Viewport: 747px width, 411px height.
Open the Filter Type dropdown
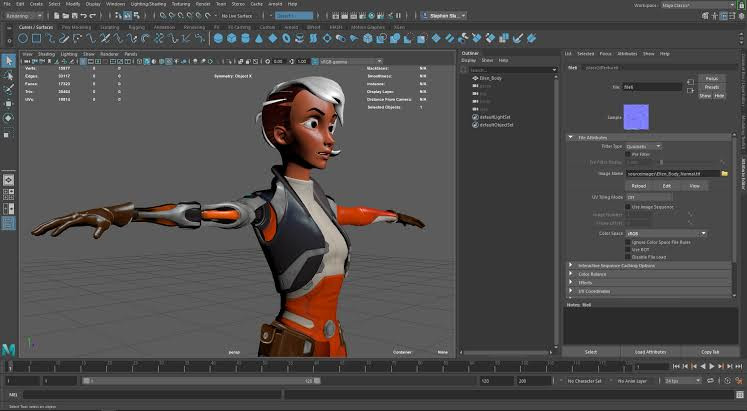pyautogui.click(x=644, y=147)
